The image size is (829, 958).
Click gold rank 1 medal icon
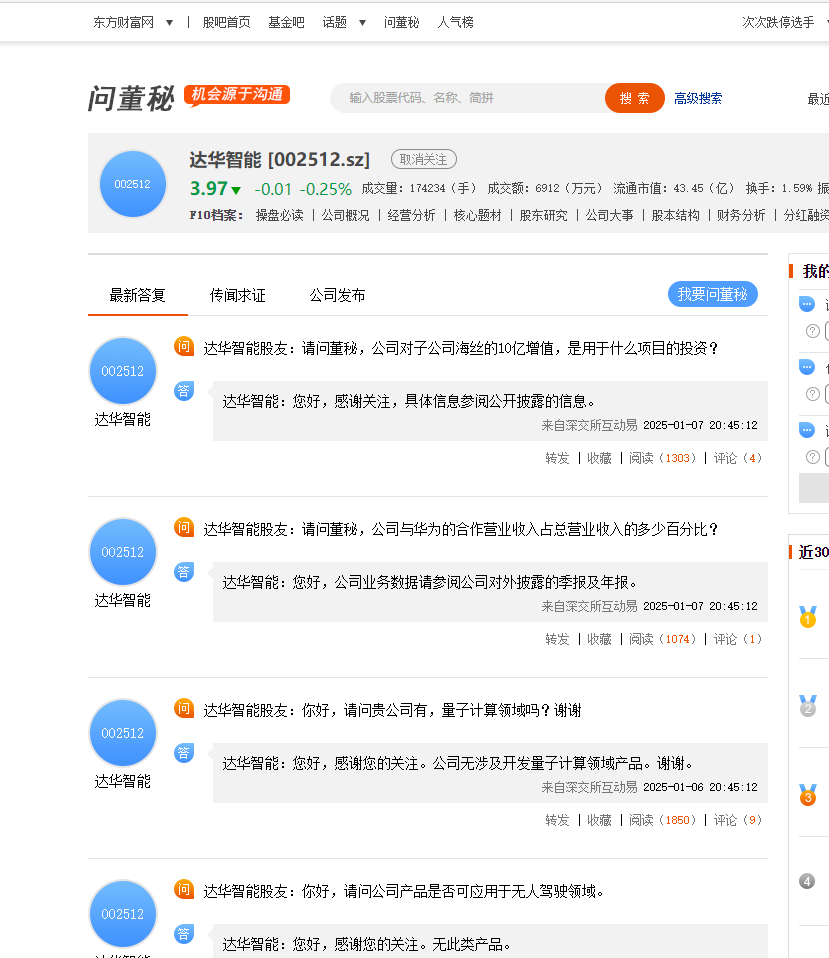point(808,616)
